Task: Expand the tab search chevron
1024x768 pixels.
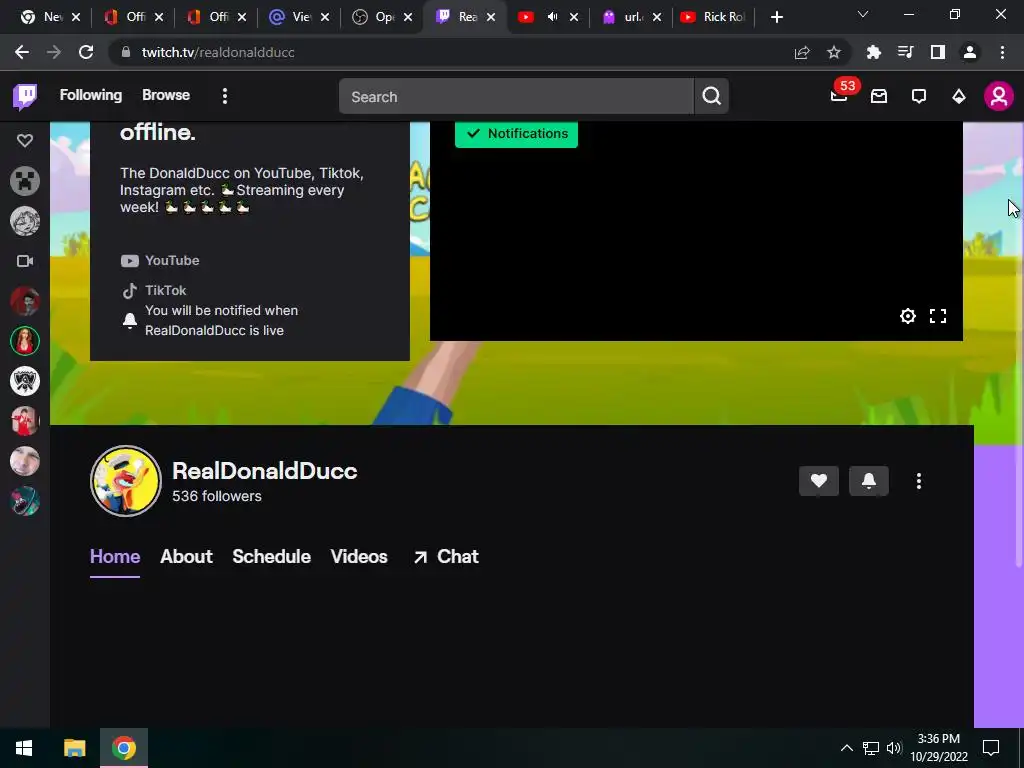Action: click(x=862, y=14)
